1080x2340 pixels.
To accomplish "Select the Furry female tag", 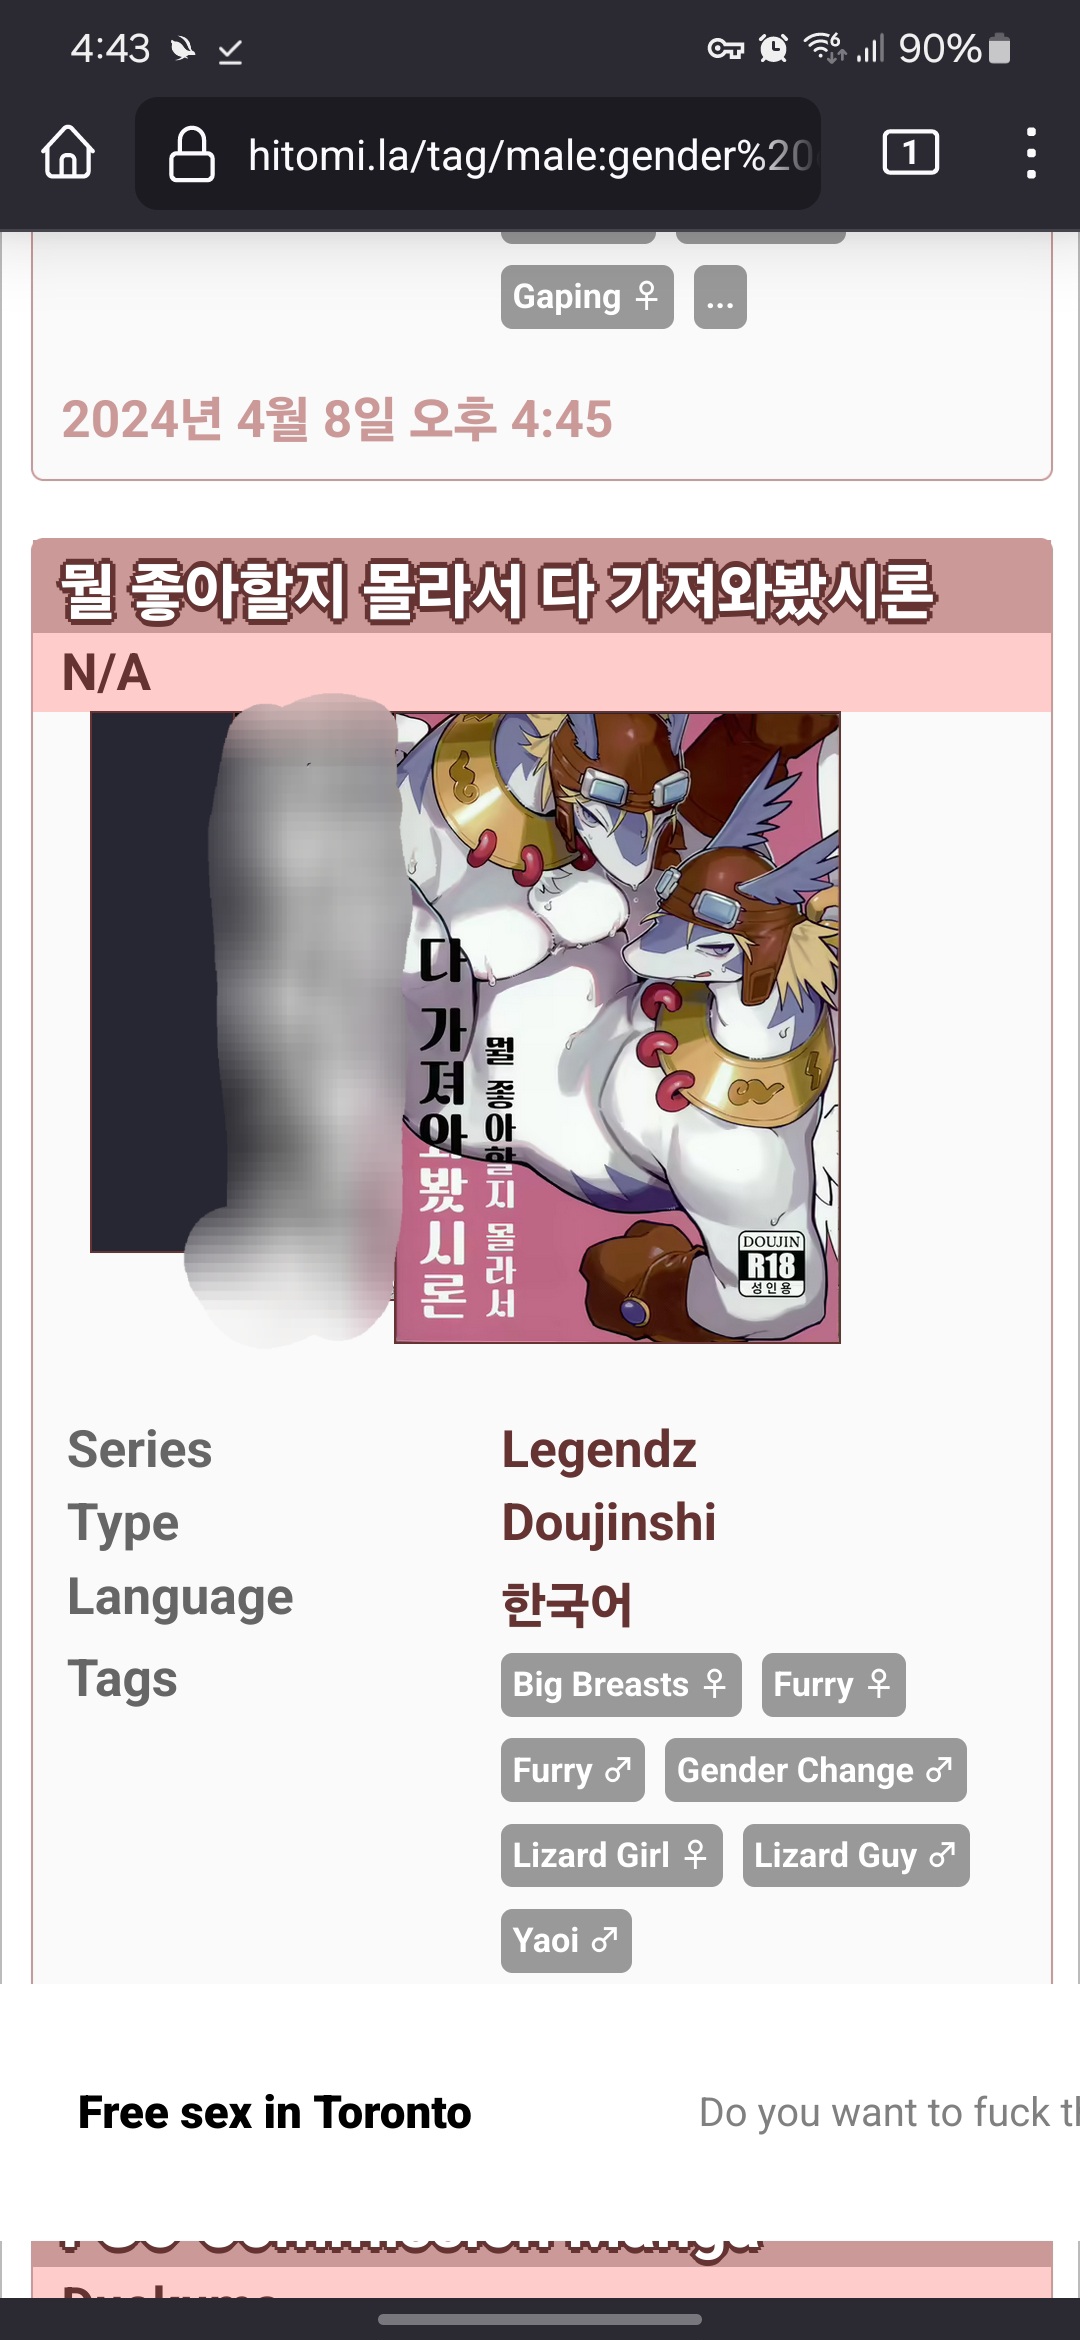I will point(834,1685).
